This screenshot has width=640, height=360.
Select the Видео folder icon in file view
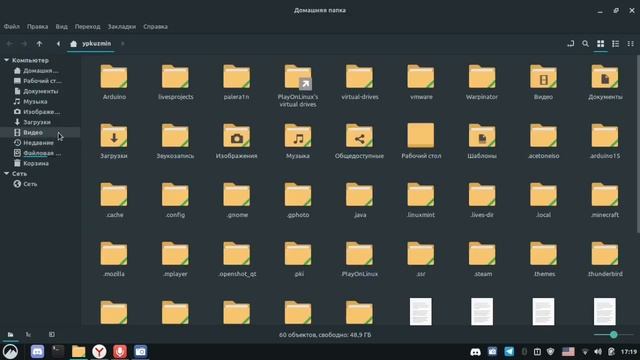tap(543, 77)
